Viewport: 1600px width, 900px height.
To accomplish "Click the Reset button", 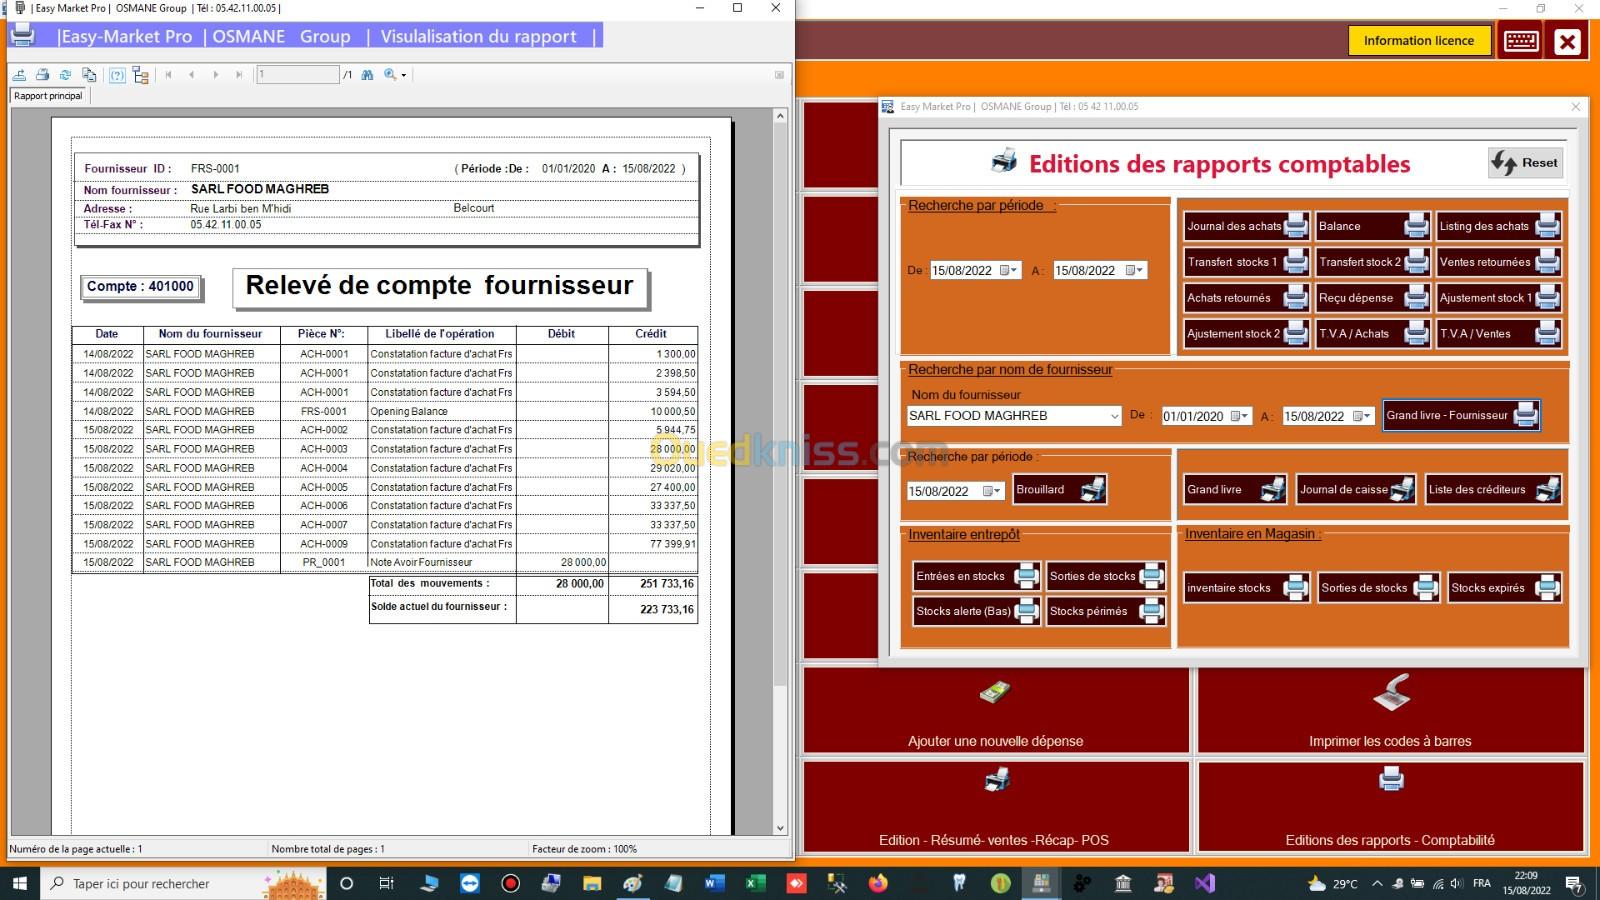I will 1525,163.
